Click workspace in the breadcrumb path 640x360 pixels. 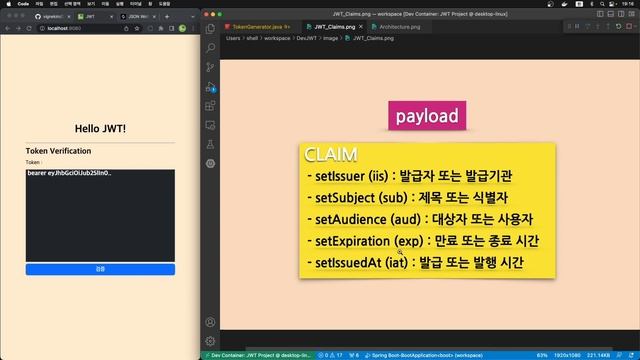point(277,38)
